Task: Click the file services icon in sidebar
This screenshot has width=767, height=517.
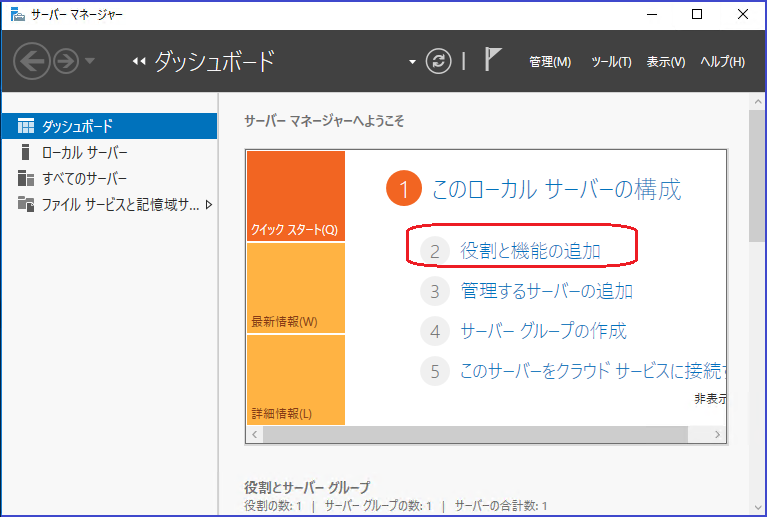Action: [x=26, y=204]
